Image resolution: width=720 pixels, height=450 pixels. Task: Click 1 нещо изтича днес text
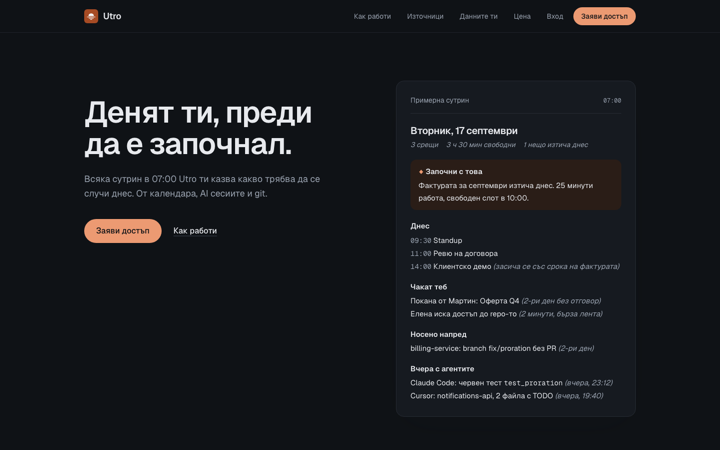click(556, 145)
